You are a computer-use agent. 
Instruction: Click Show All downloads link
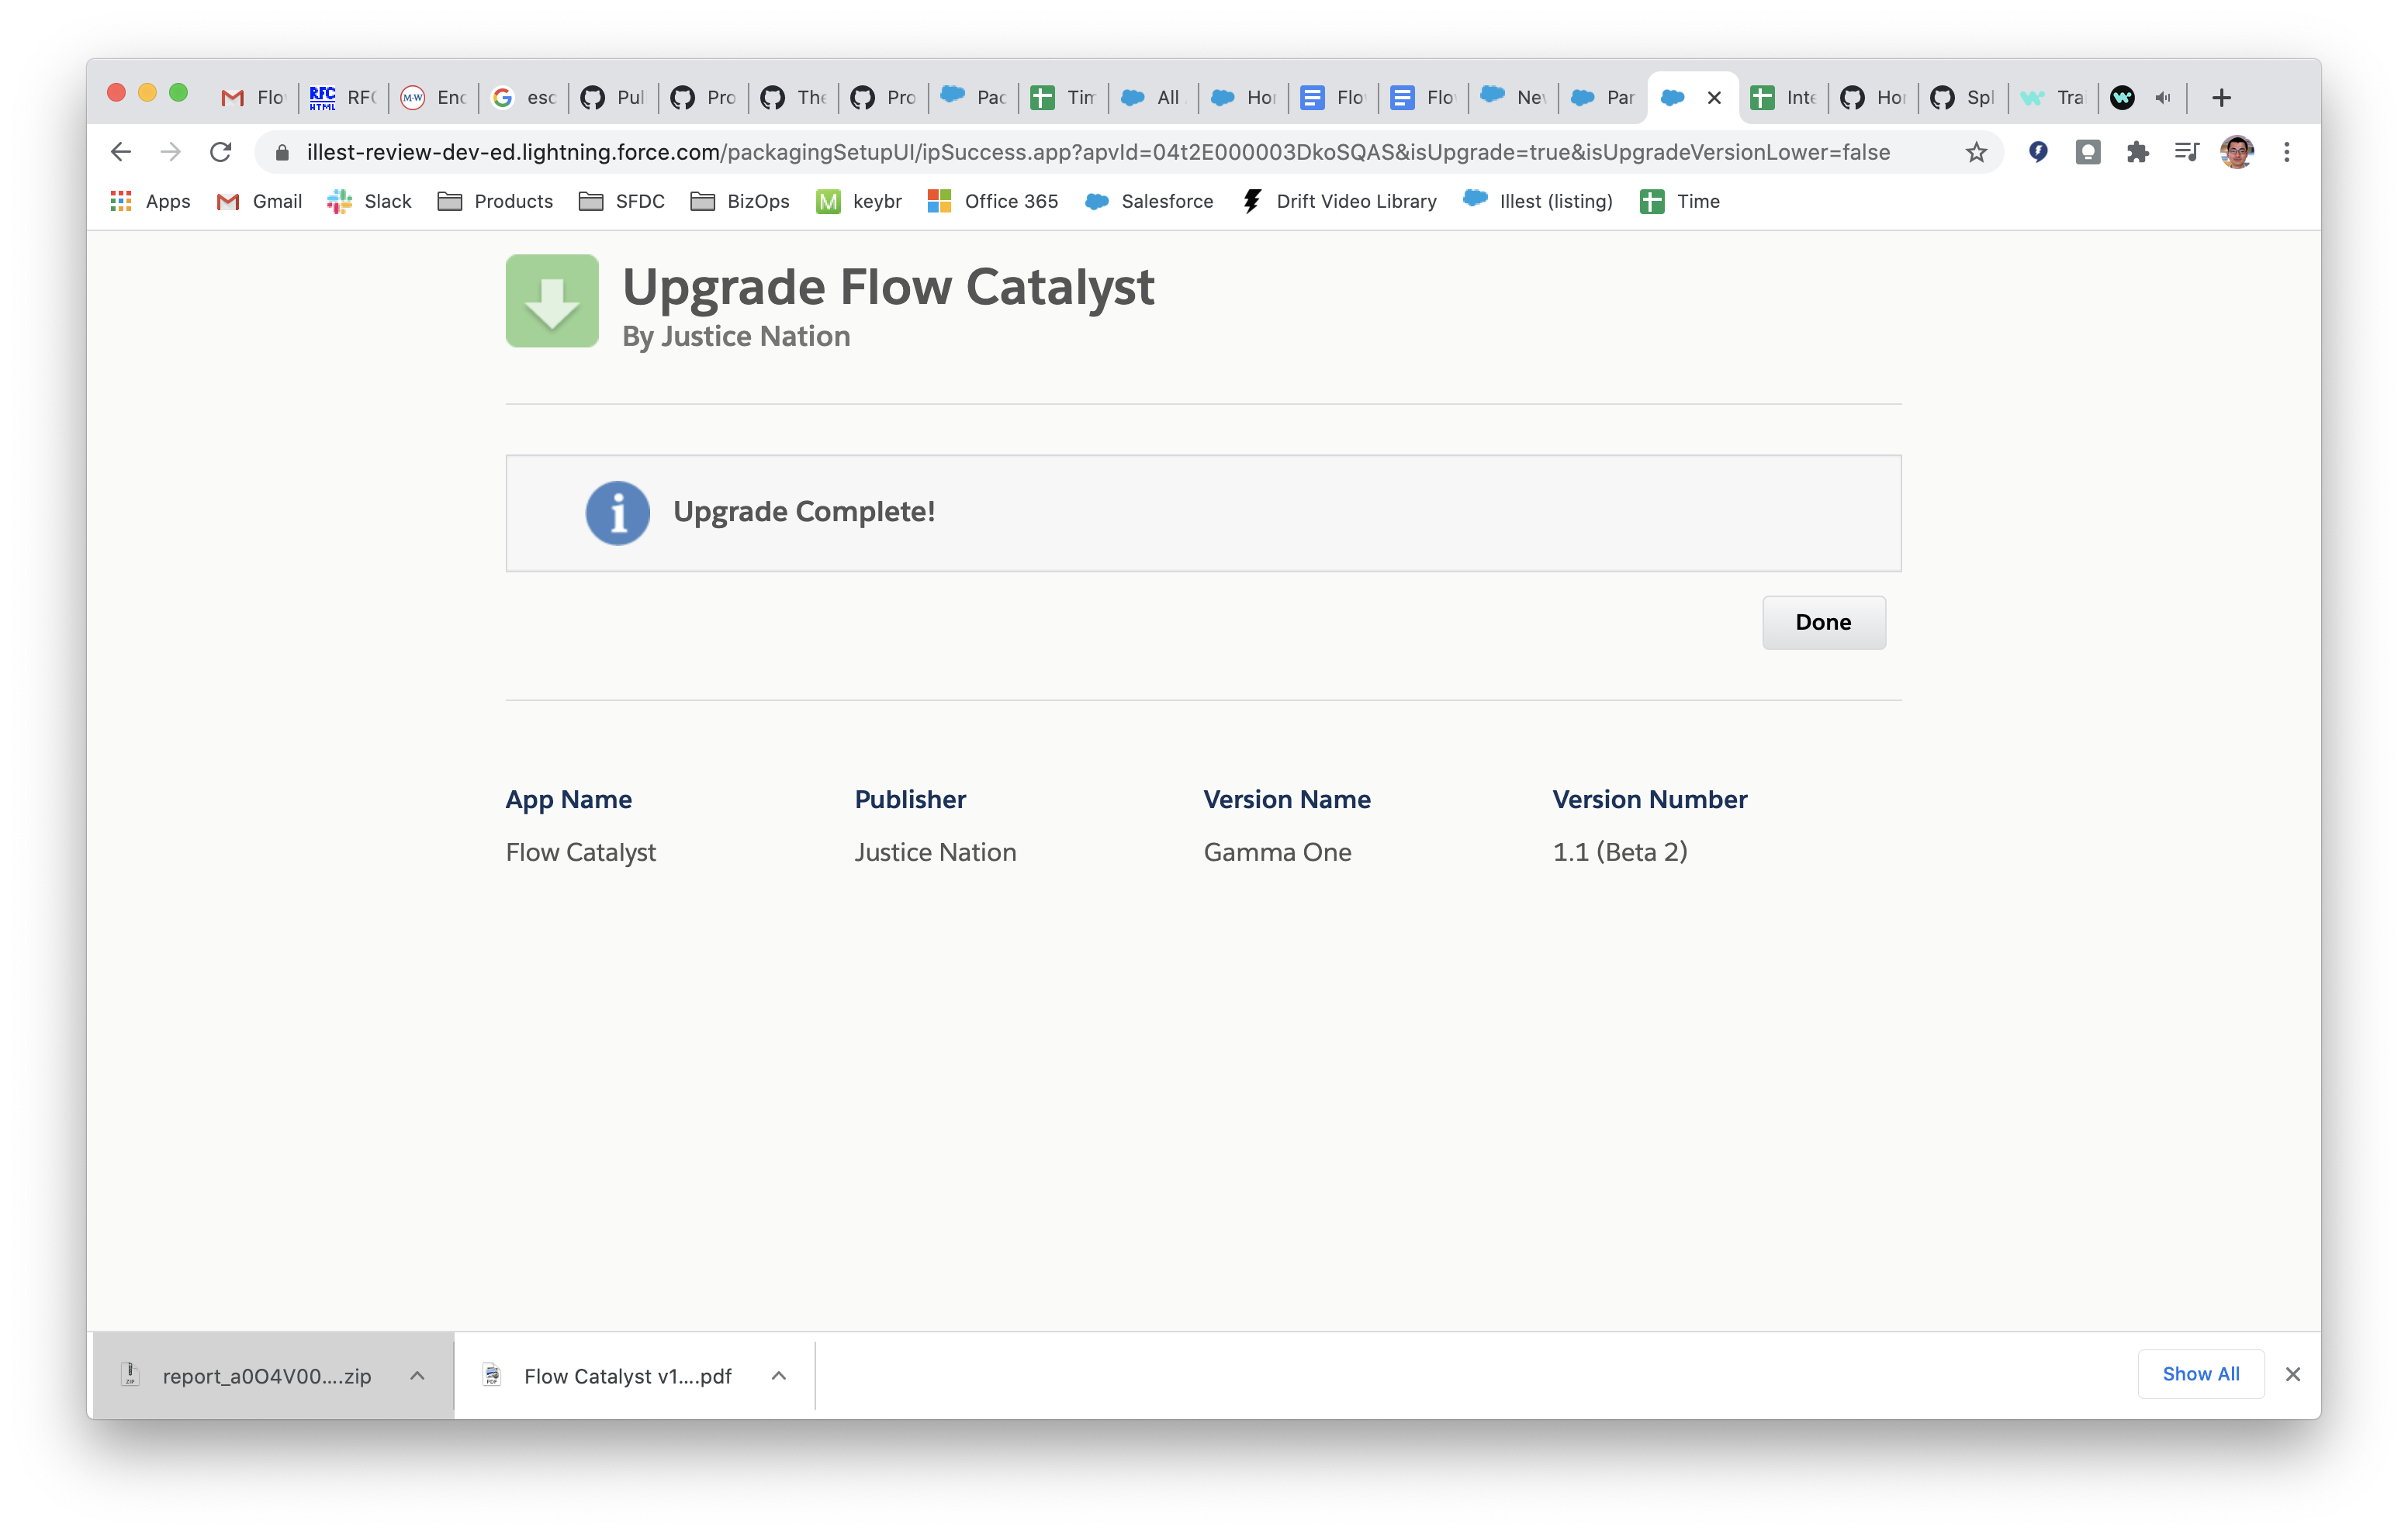click(x=2200, y=1373)
